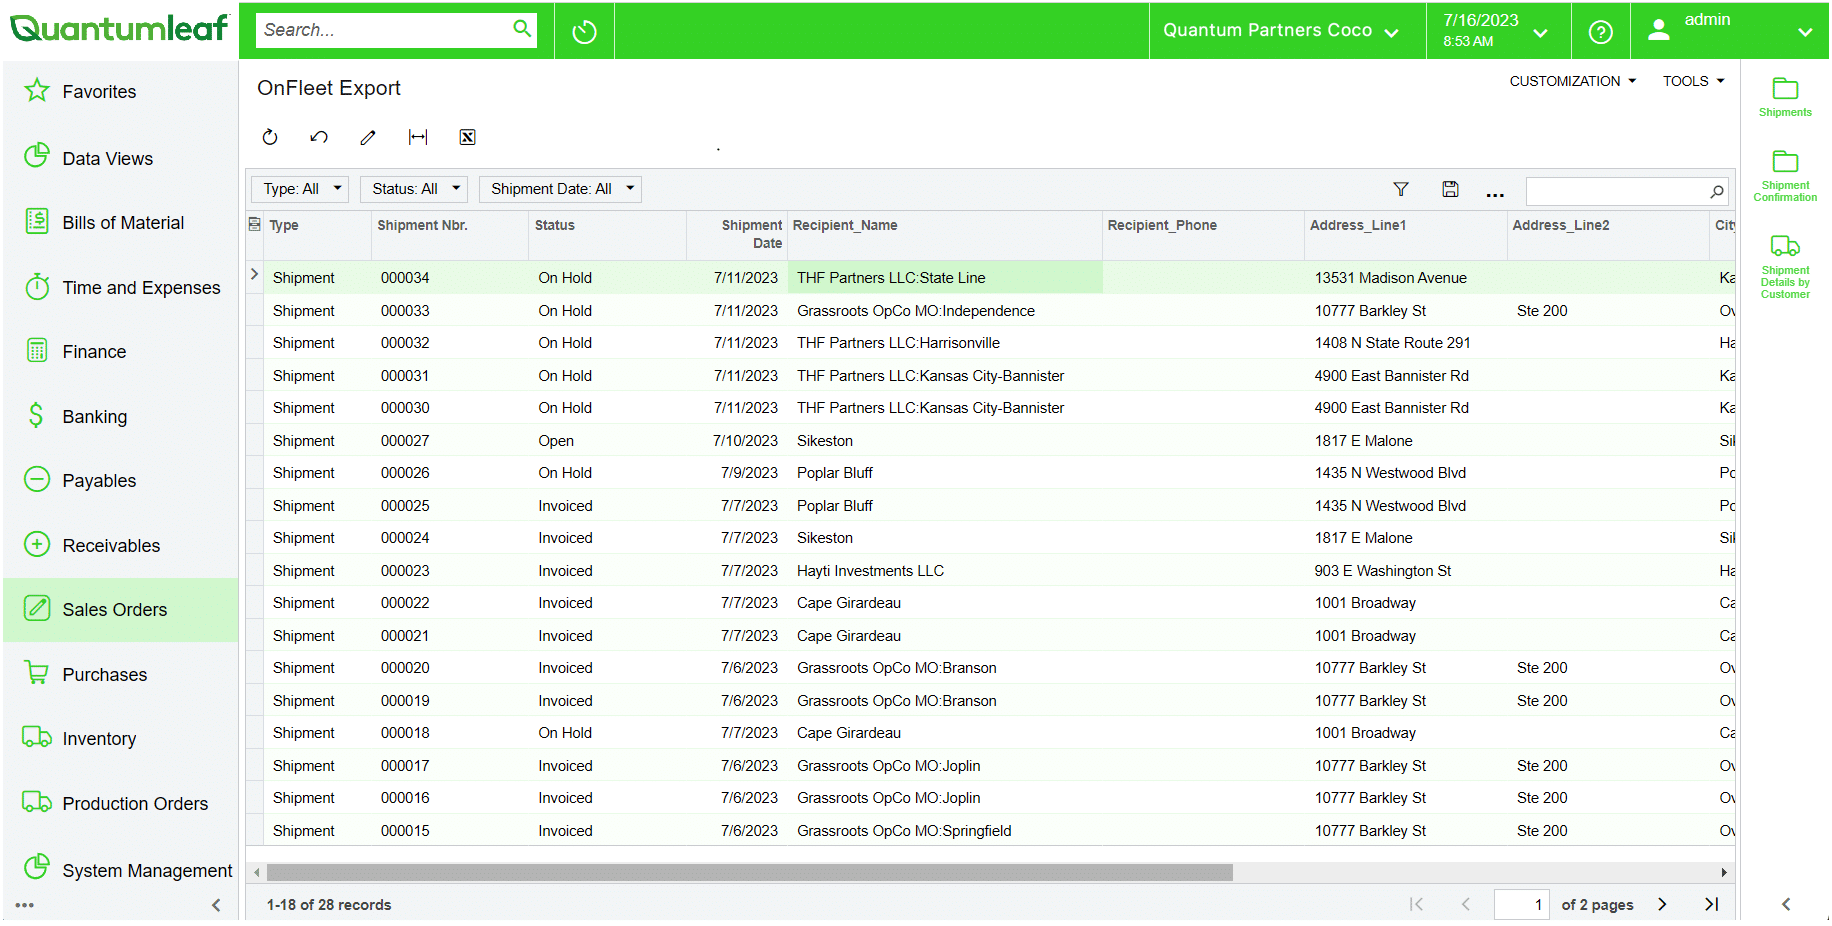This screenshot has height=926, width=1832.
Task: Select shipment number 000027
Action: (x=405, y=441)
